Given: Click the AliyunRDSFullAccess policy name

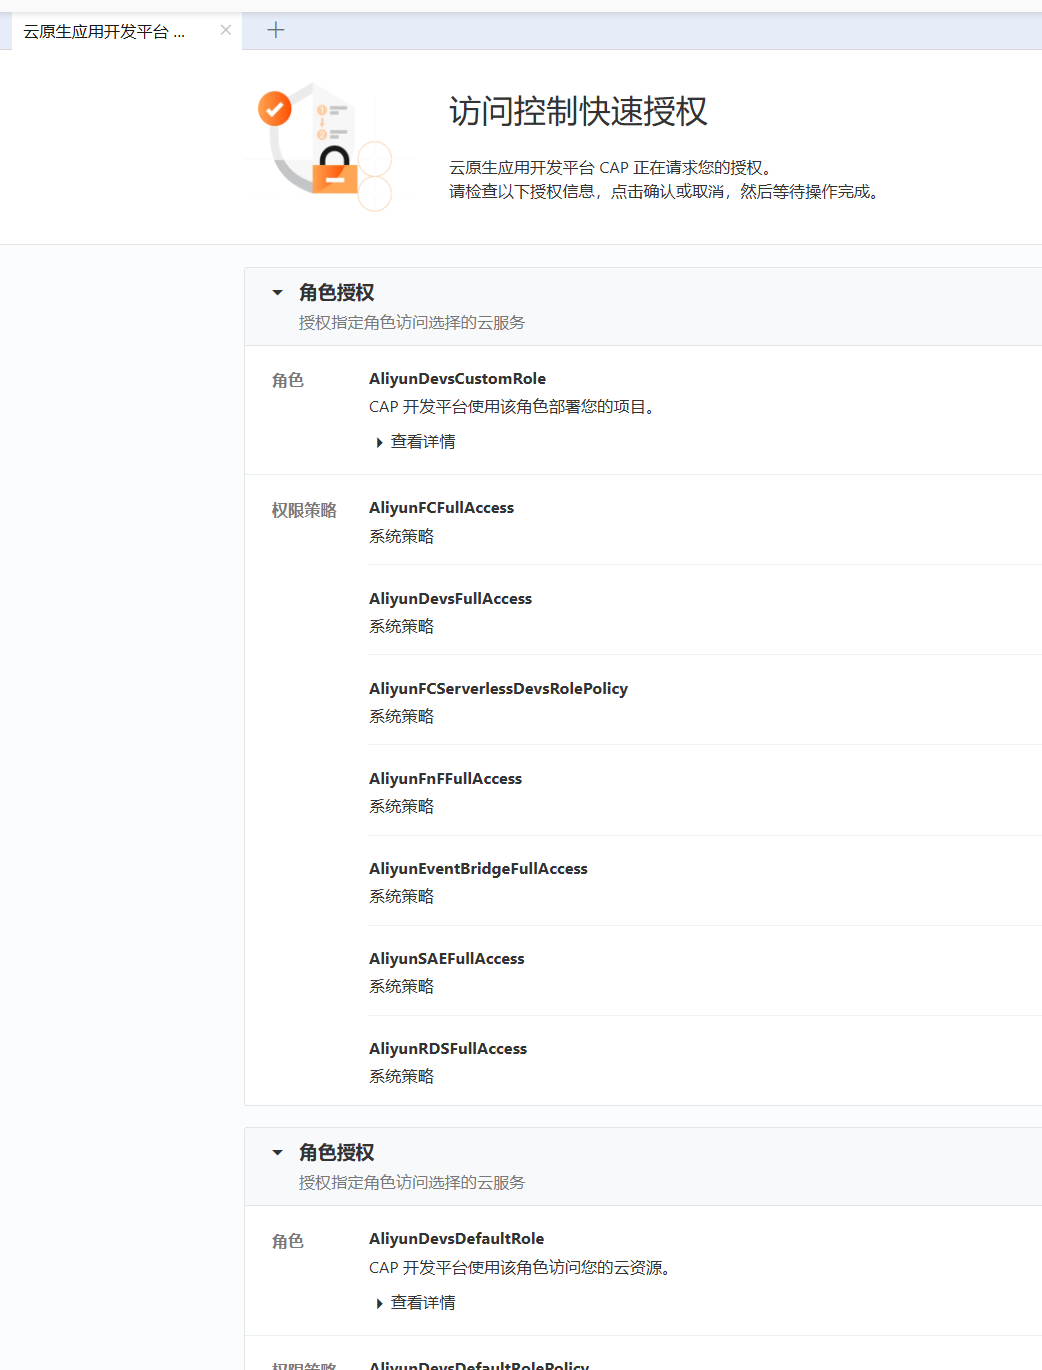Looking at the screenshot, I should (x=448, y=1049).
